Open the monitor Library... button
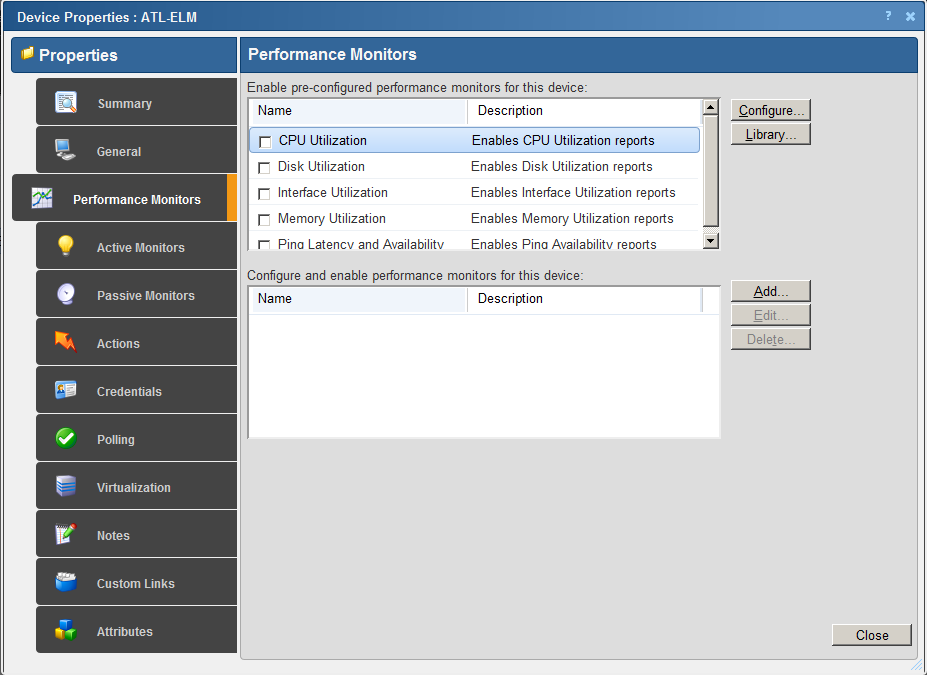This screenshot has height=675, width=927. 770,134
